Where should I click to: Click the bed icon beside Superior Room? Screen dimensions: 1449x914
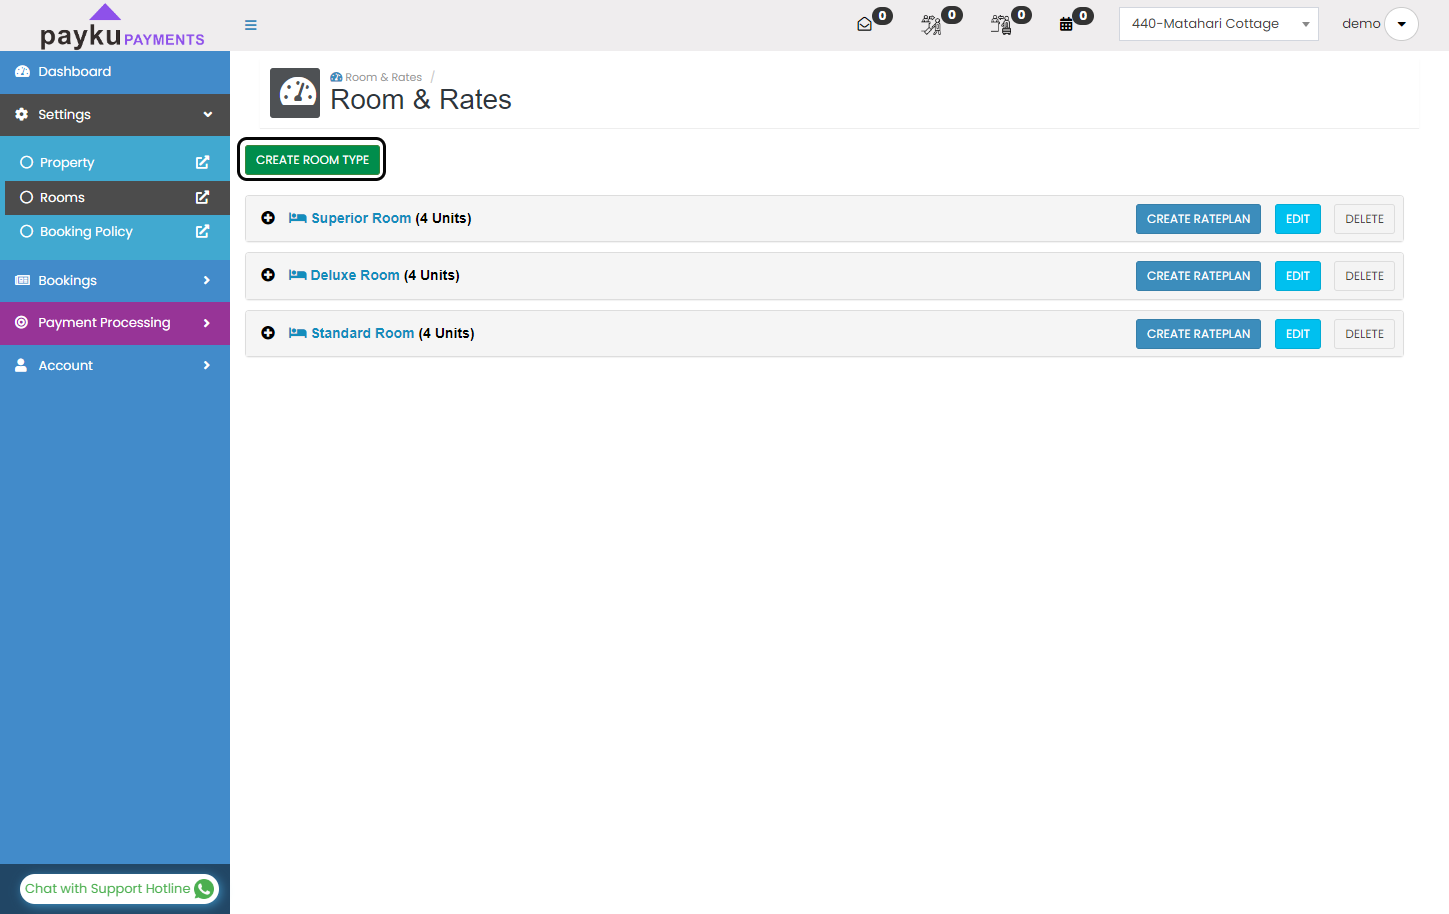298,218
